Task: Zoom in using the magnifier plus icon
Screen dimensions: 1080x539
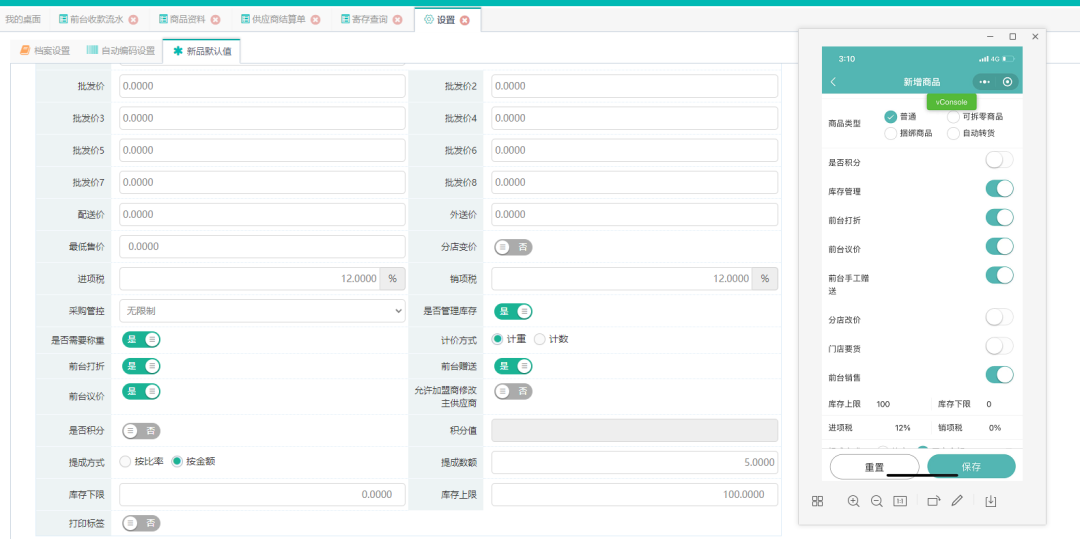Action: 853,501
